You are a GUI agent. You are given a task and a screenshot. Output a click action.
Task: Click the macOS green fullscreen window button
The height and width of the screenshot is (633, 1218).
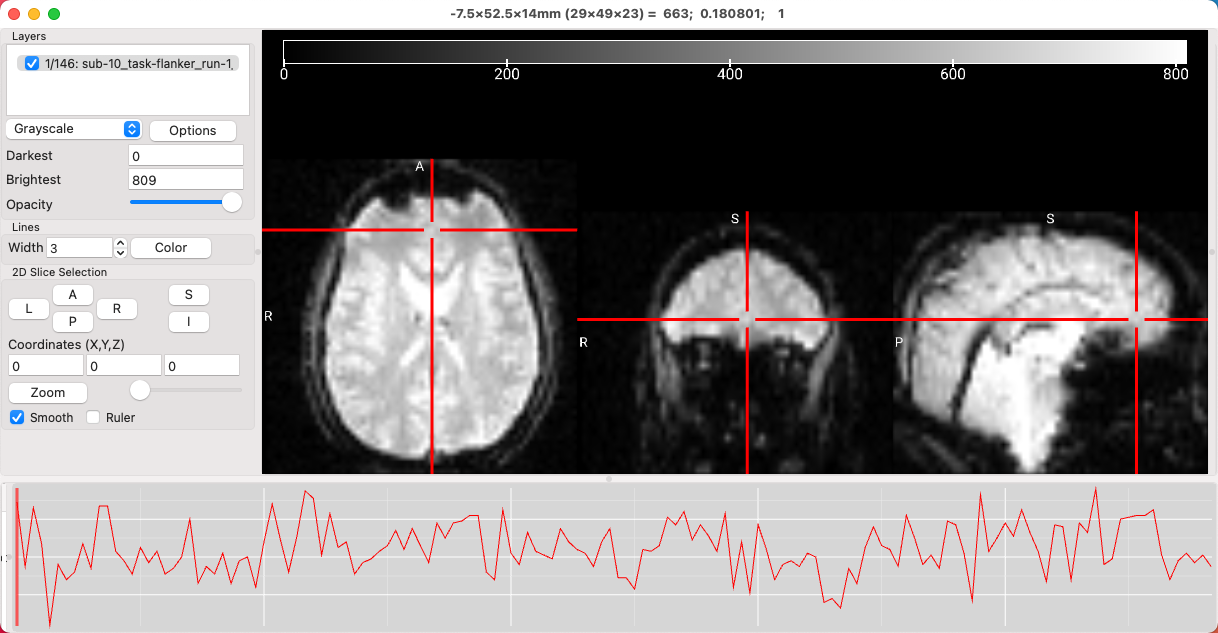point(54,14)
